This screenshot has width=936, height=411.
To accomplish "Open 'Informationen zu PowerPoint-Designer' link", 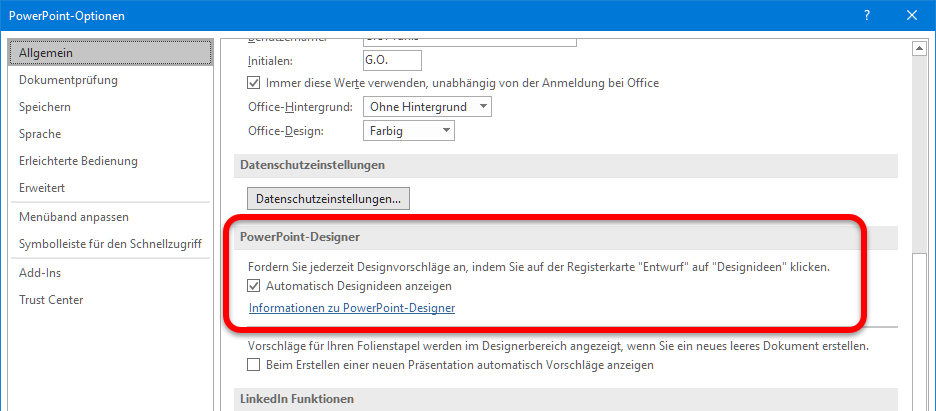I will (352, 308).
